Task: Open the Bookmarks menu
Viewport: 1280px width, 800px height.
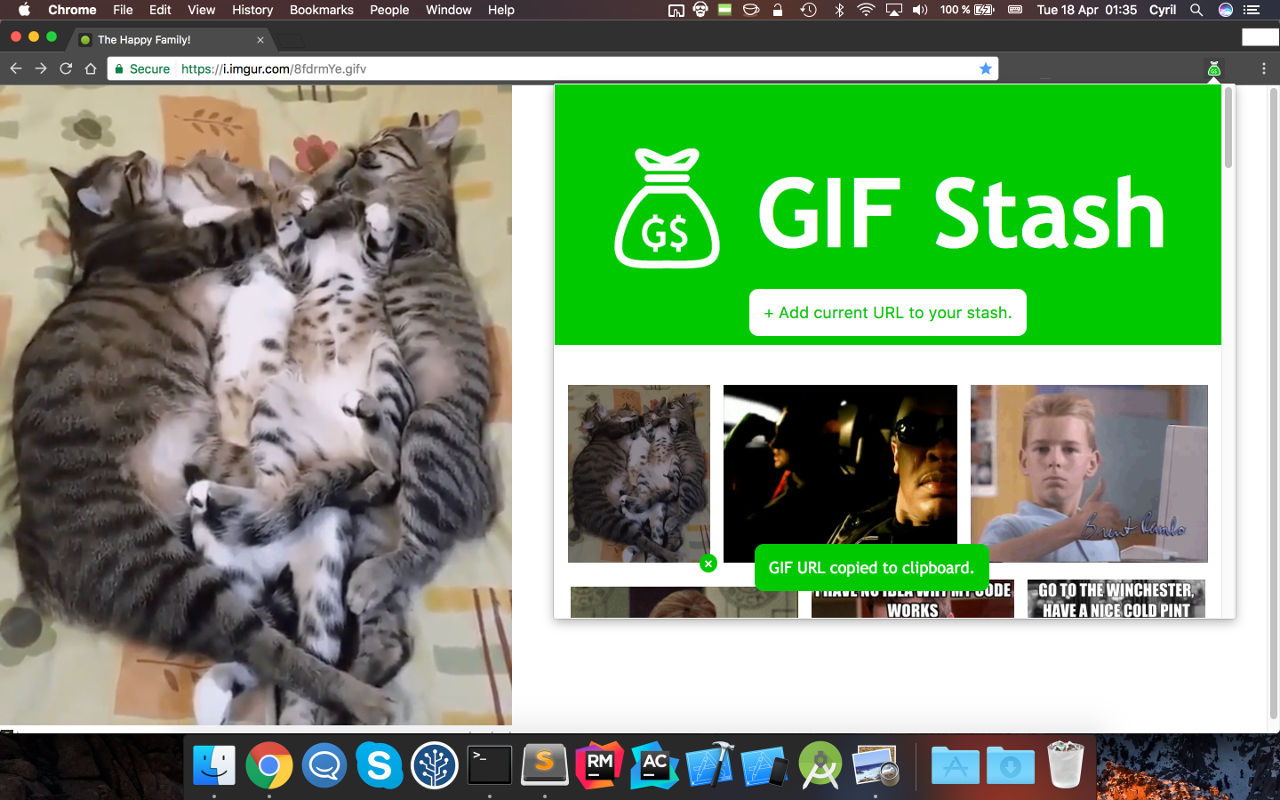Action: click(x=321, y=10)
